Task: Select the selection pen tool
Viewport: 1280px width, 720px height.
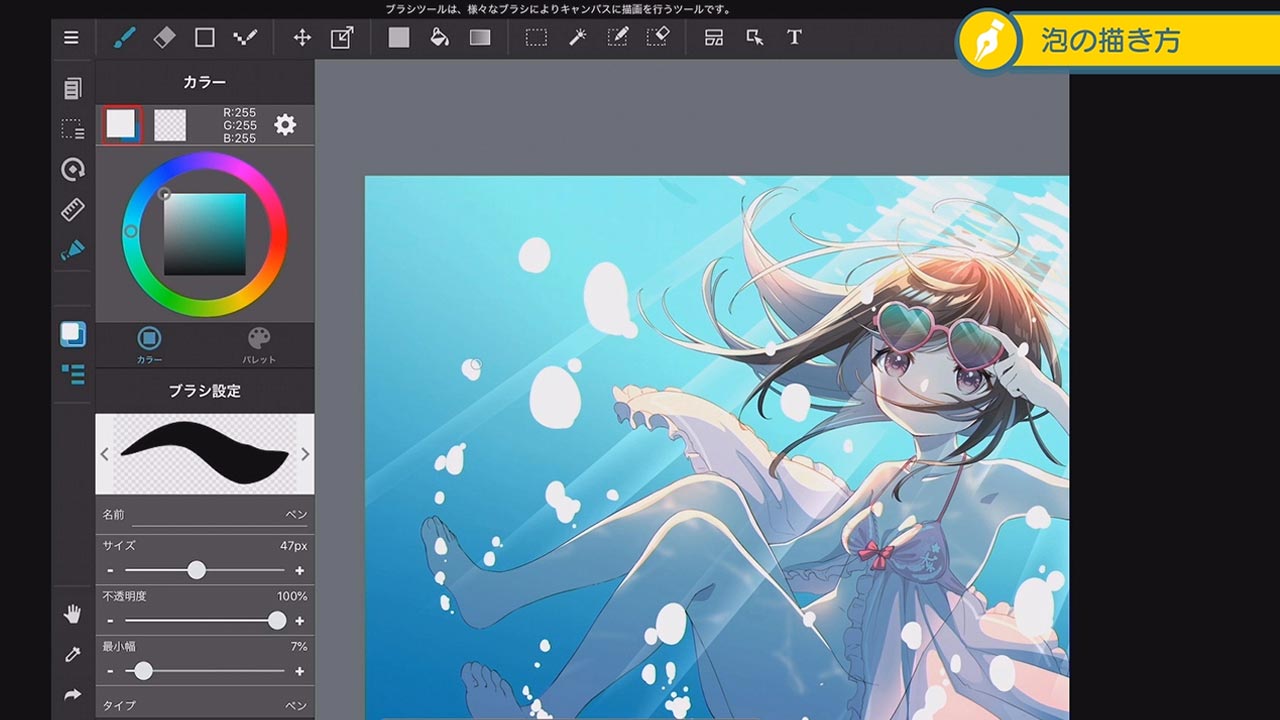Action: coord(618,38)
